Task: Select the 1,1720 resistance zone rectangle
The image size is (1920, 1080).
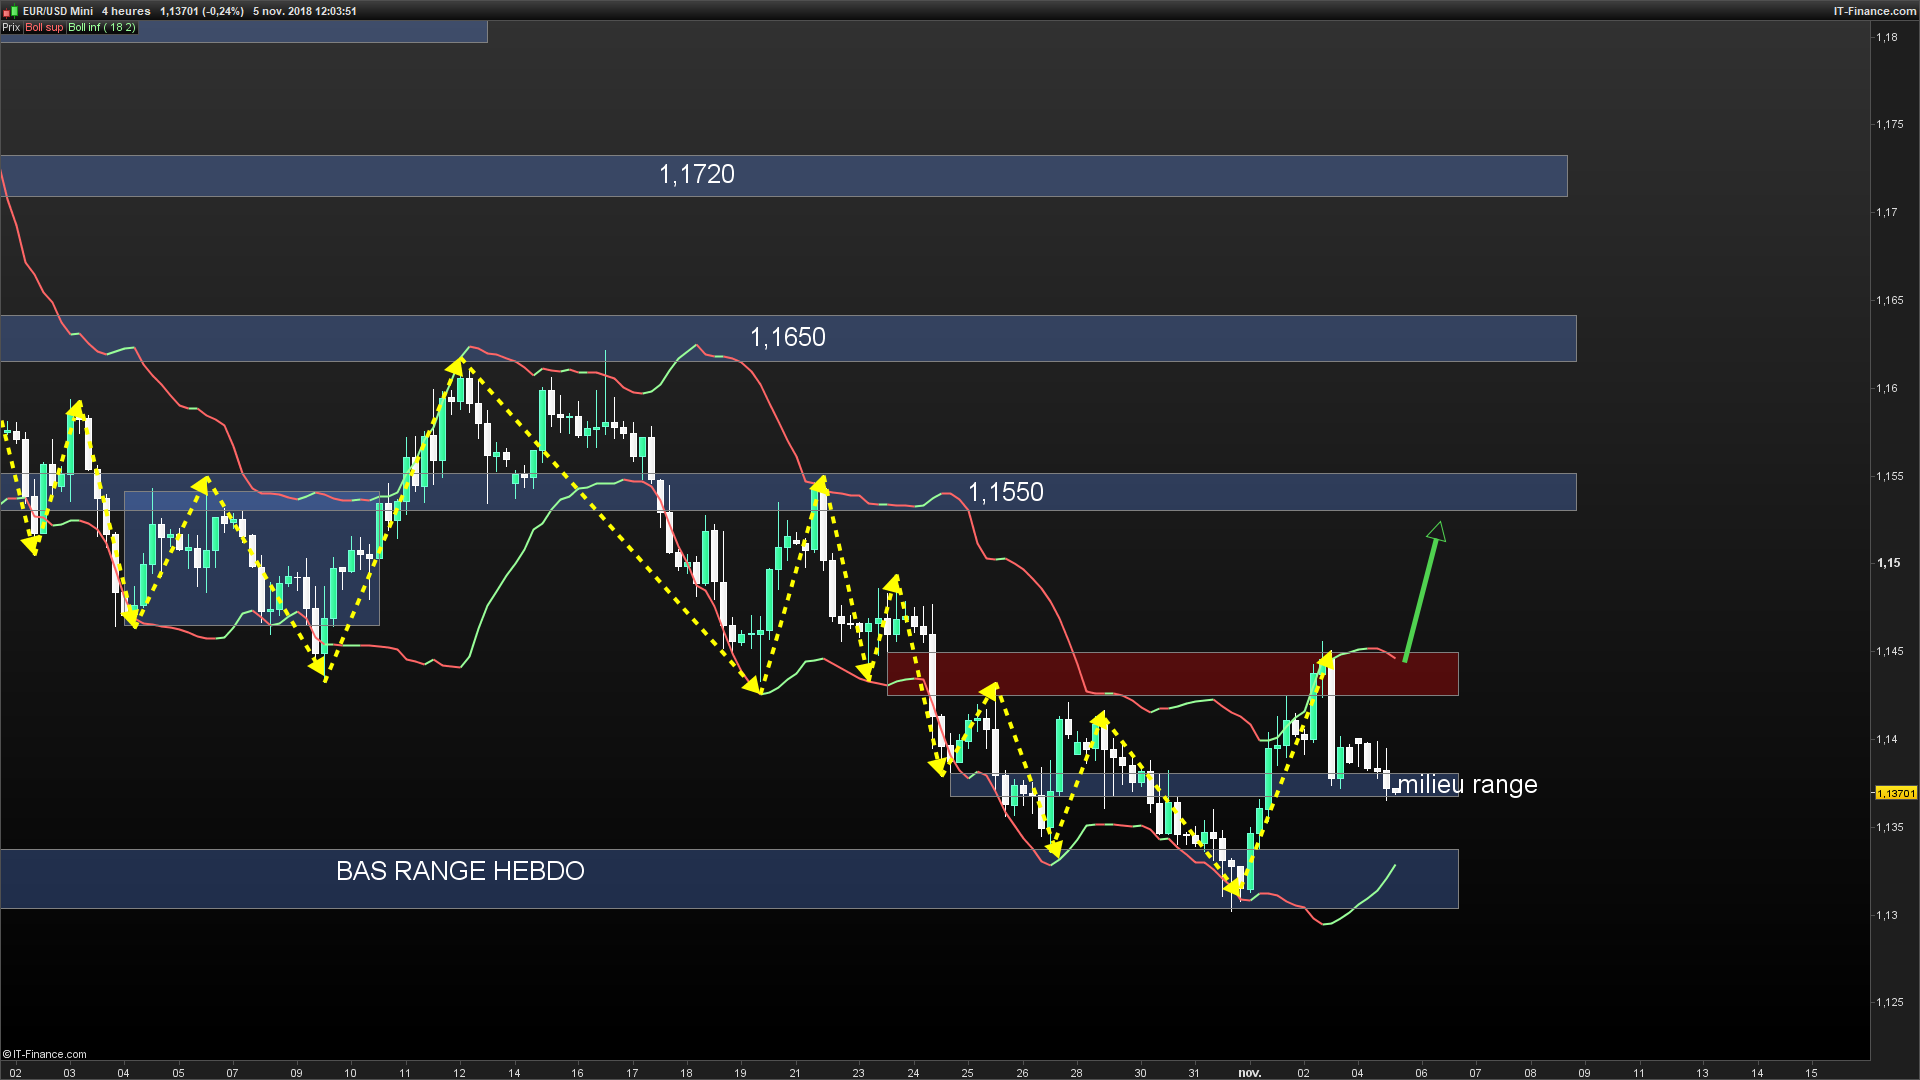Action: pos(784,176)
